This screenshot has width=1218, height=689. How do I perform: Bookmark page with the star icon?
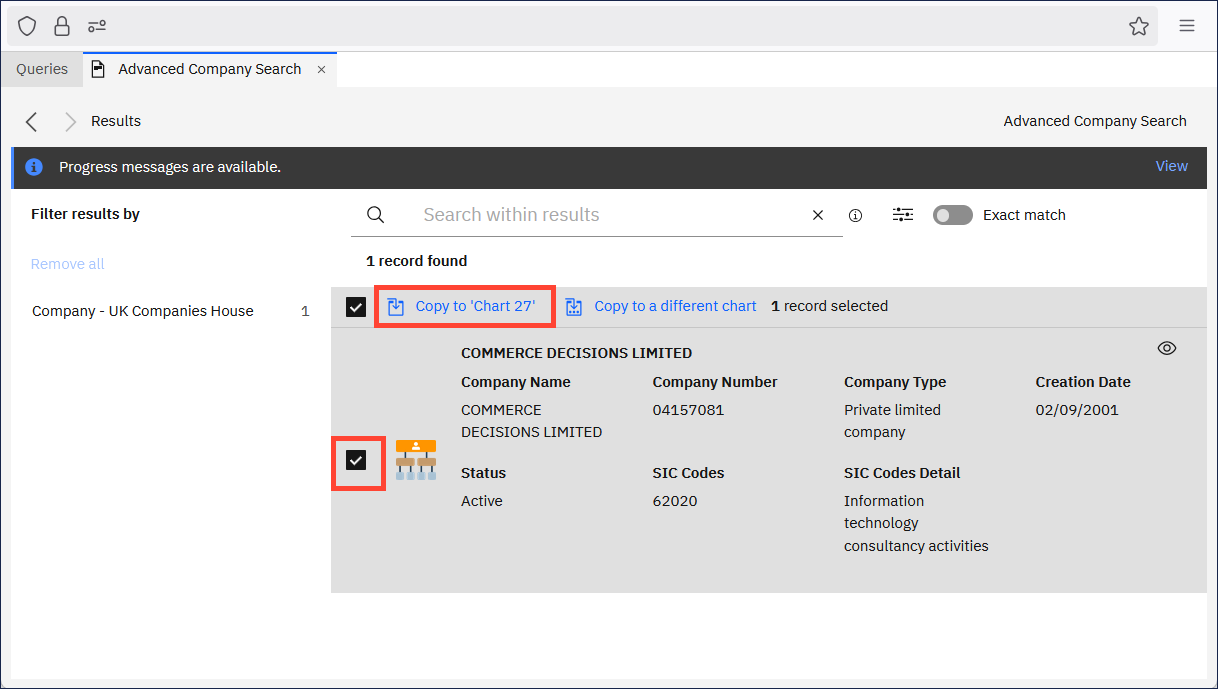click(x=1139, y=26)
